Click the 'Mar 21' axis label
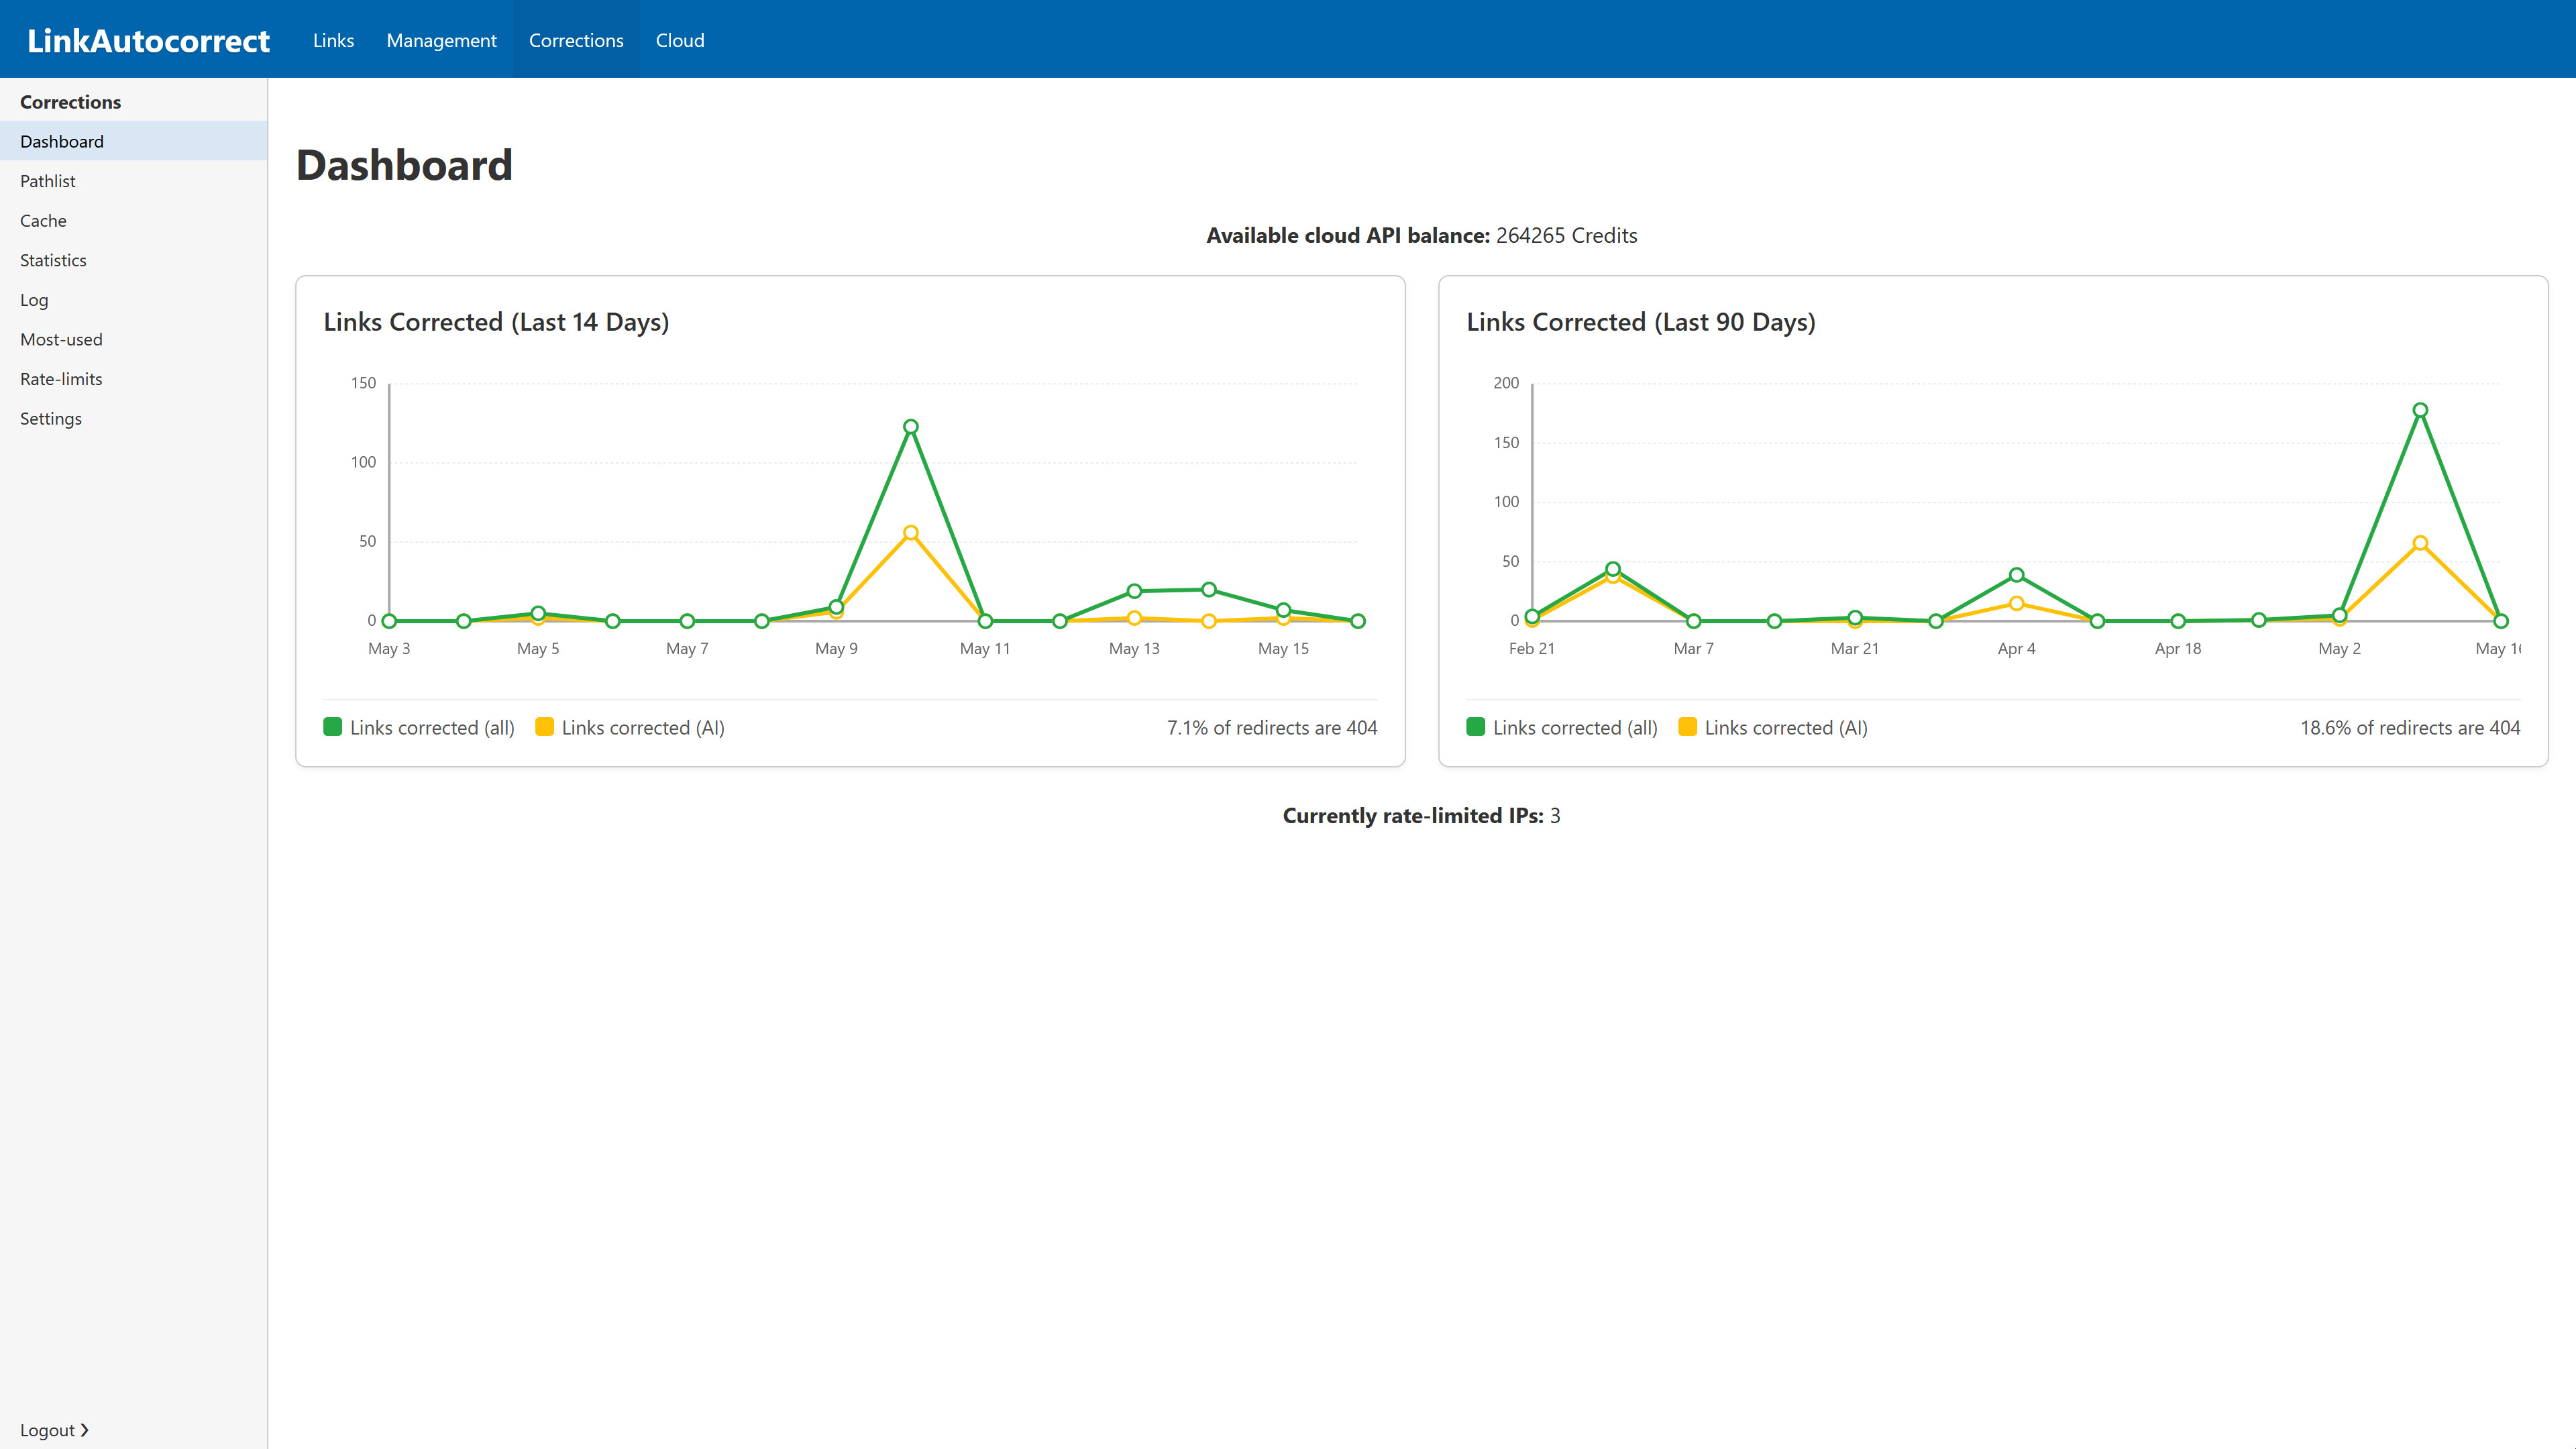The height and width of the screenshot is (1449, 2576). tap(1854, 649)
